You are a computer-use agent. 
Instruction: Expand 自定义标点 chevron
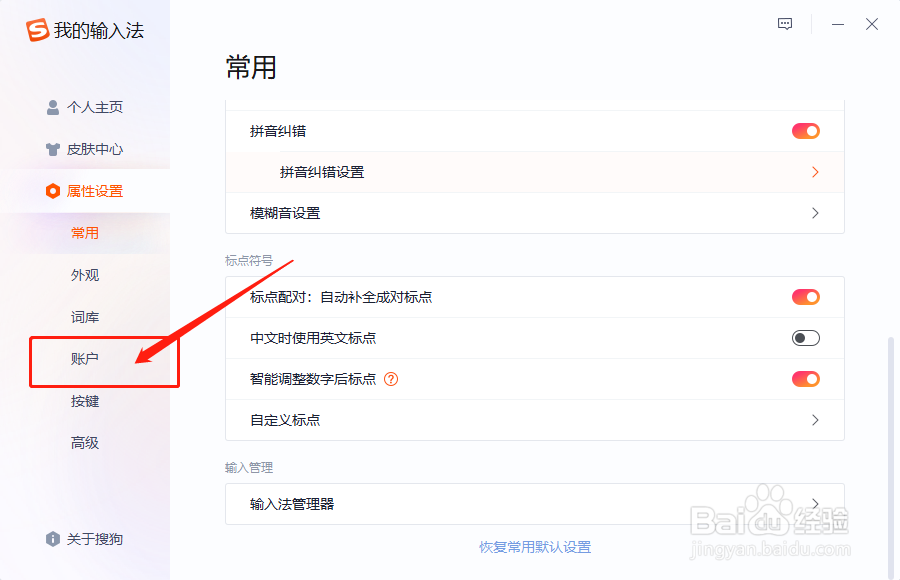coord(815,420)
